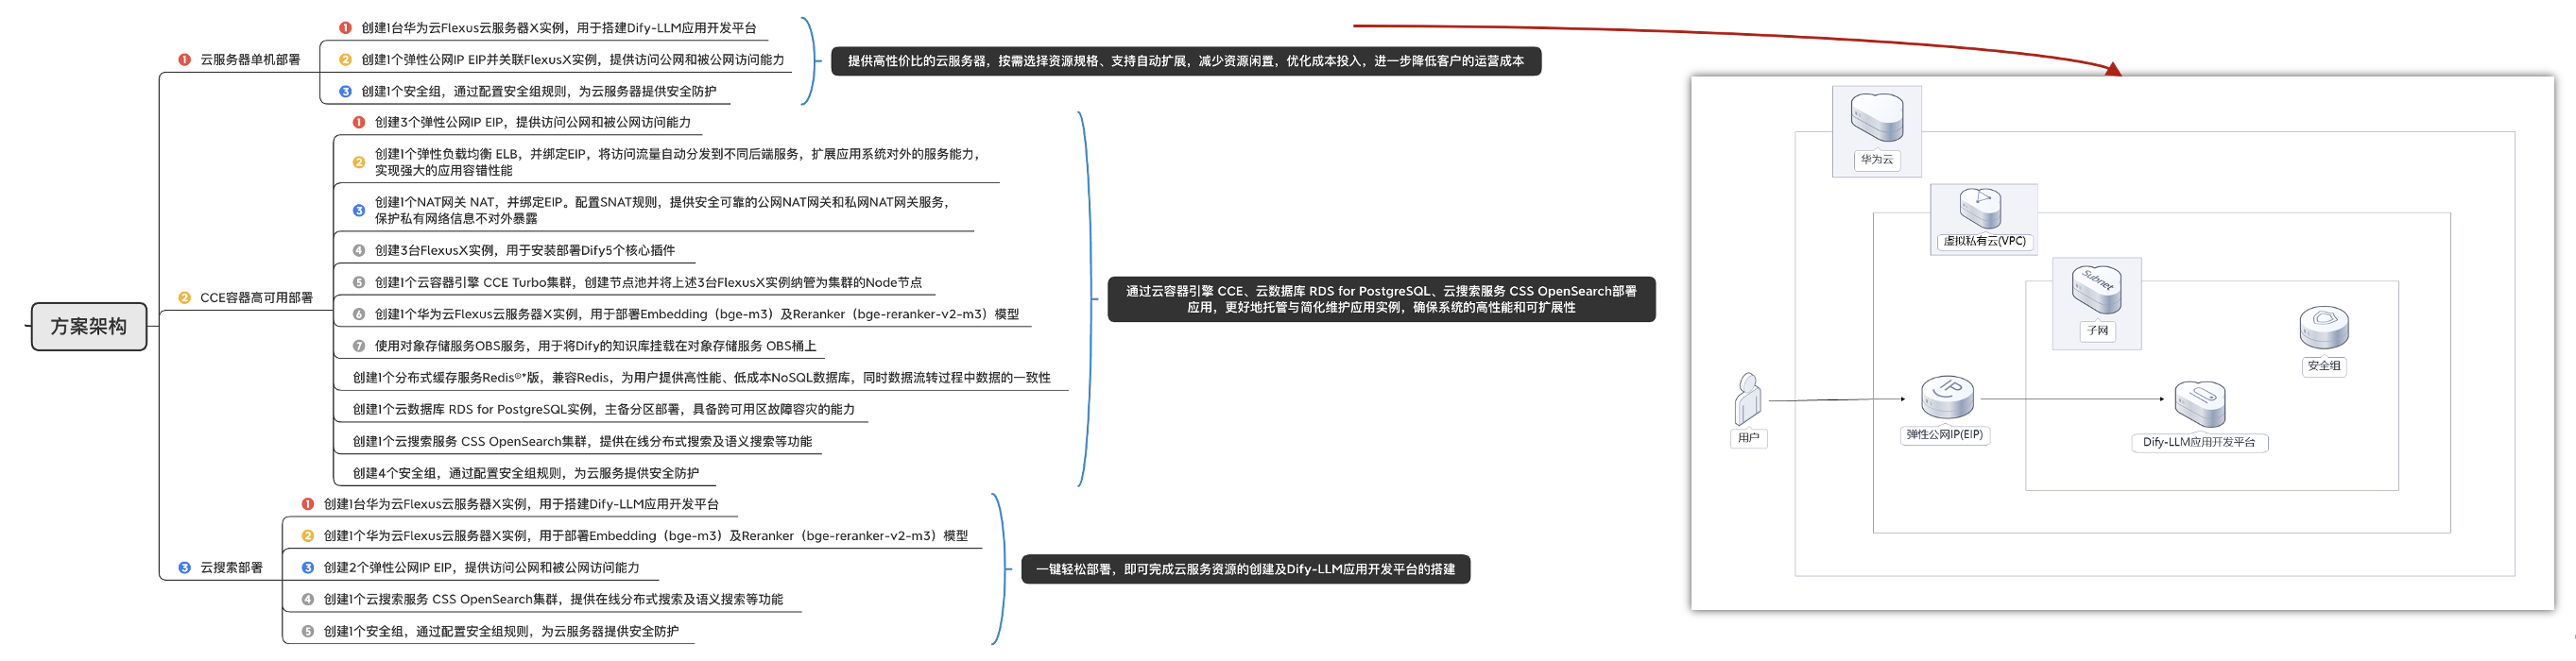2576x661 pixels.
Task: Click 创建1个安全组 node under 云服务器单机部署
Action: coord(538,91)
